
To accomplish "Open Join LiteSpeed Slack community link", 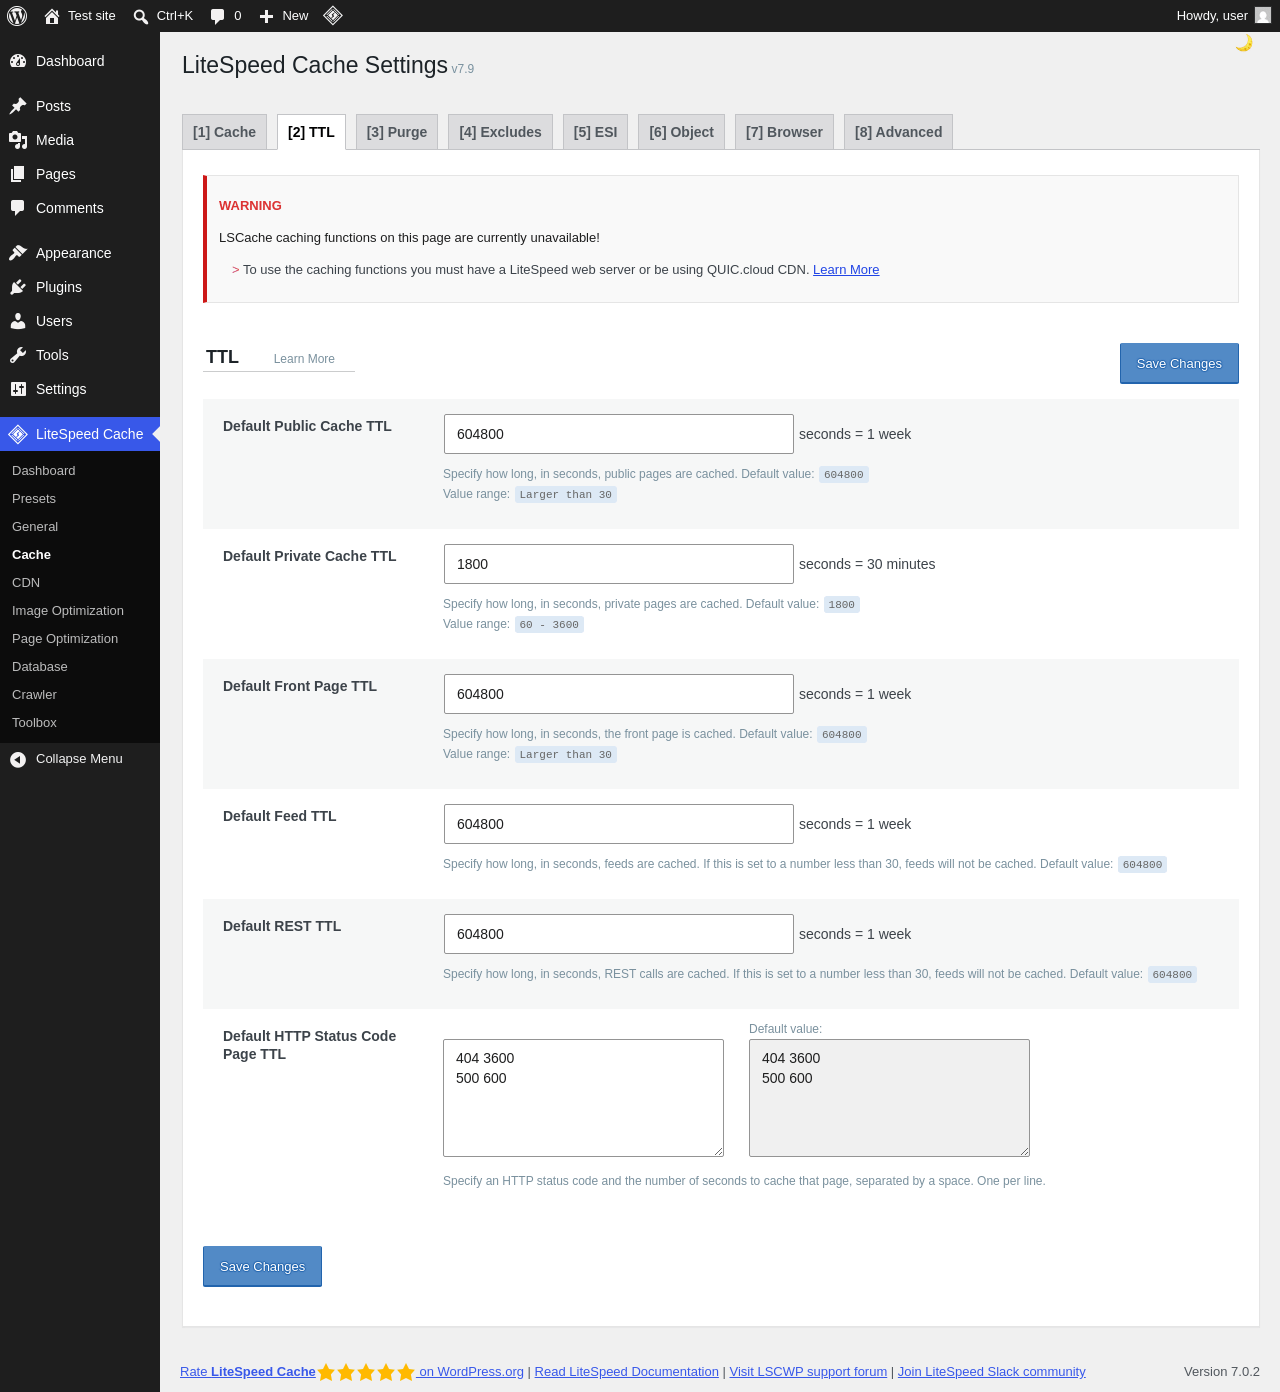I will pos(991,1372).
